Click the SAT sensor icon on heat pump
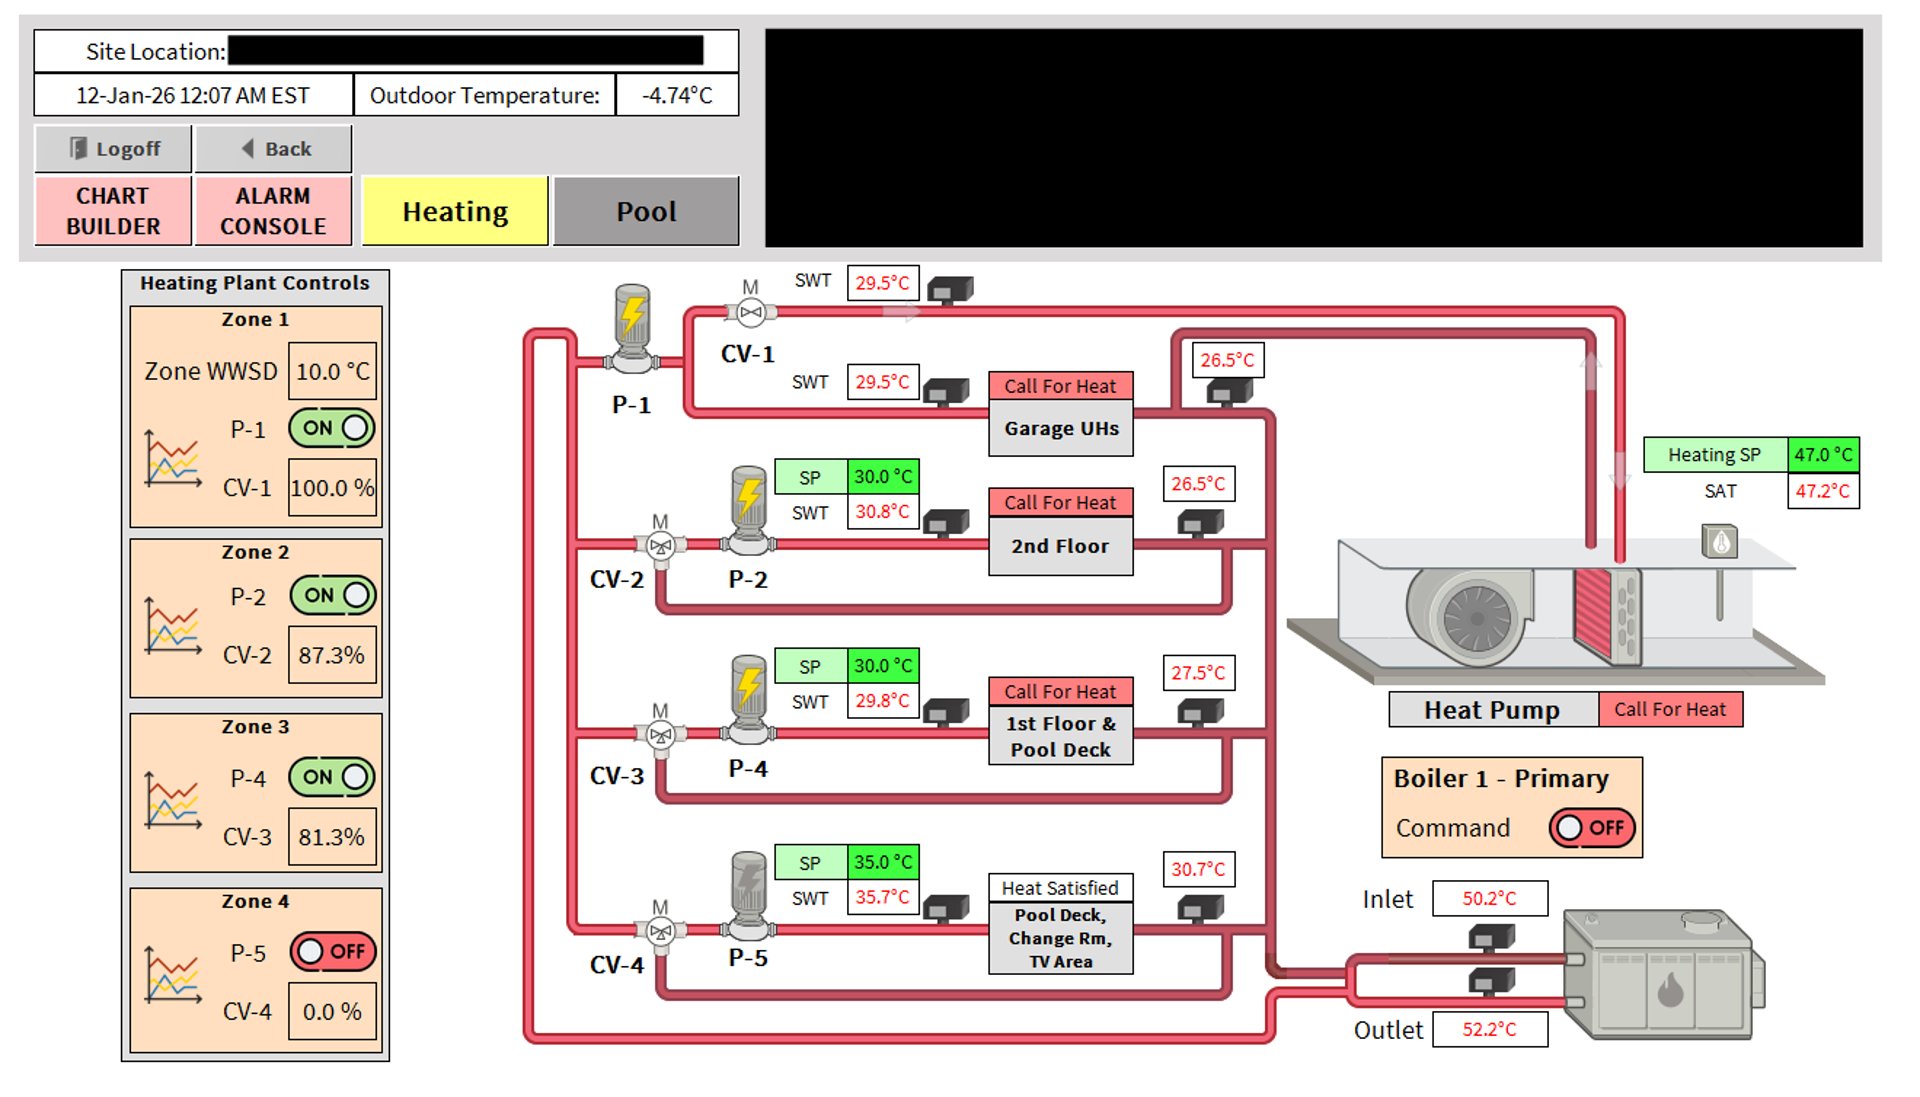 pos(1720,543)
